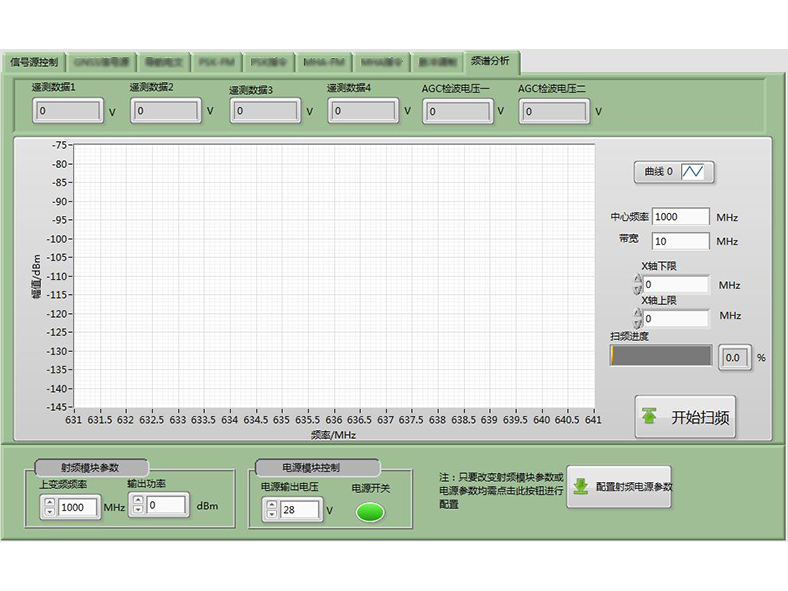Screen dimensions: 788x591
Task: Decrease 上变频频率 with the down arrow
Action: point(49,512)
